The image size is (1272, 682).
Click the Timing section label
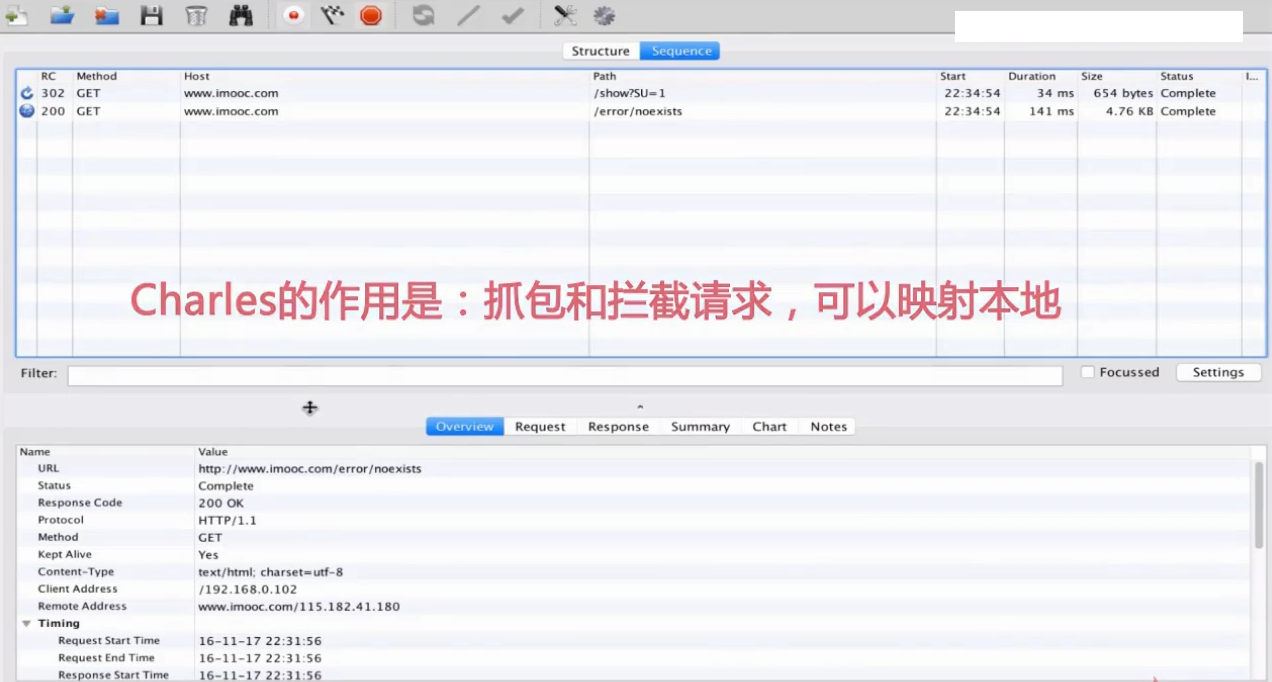(x=59, y=623)
